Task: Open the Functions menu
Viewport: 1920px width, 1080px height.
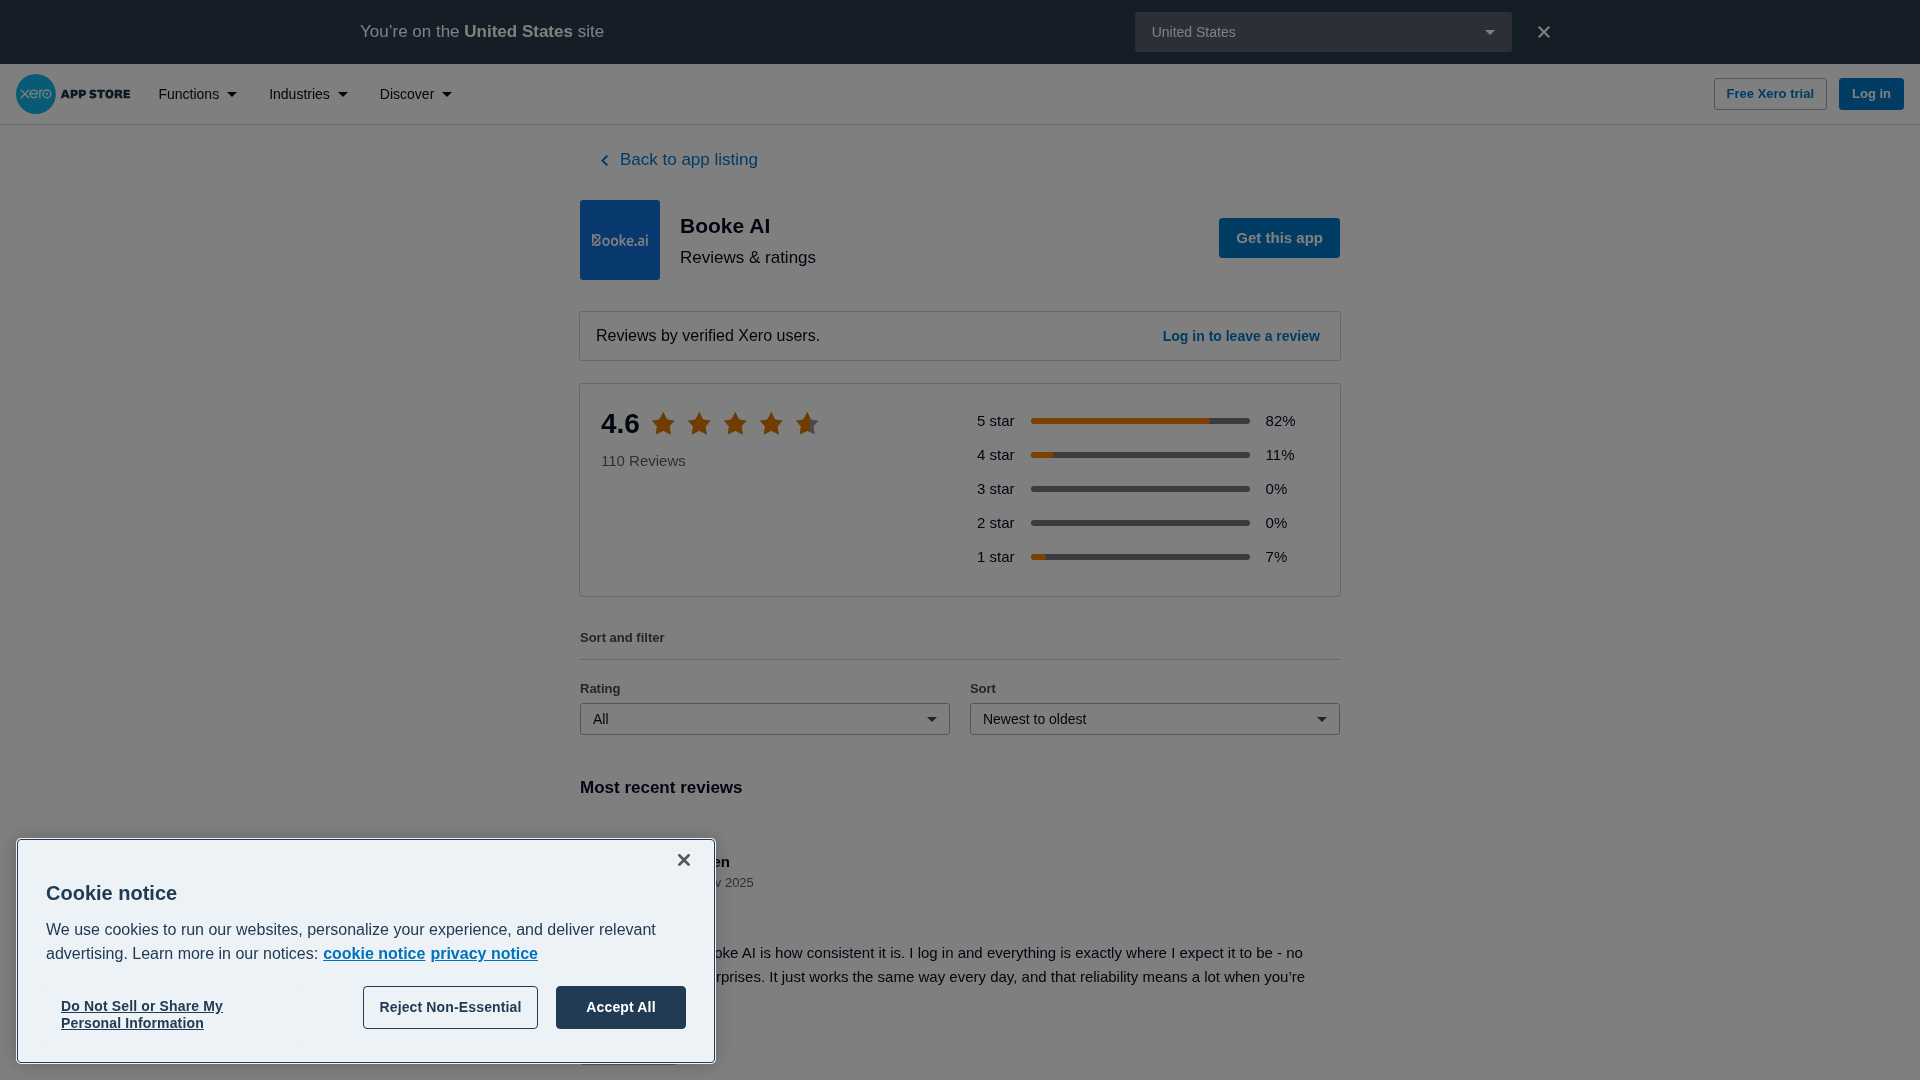Action: point(198,94)
